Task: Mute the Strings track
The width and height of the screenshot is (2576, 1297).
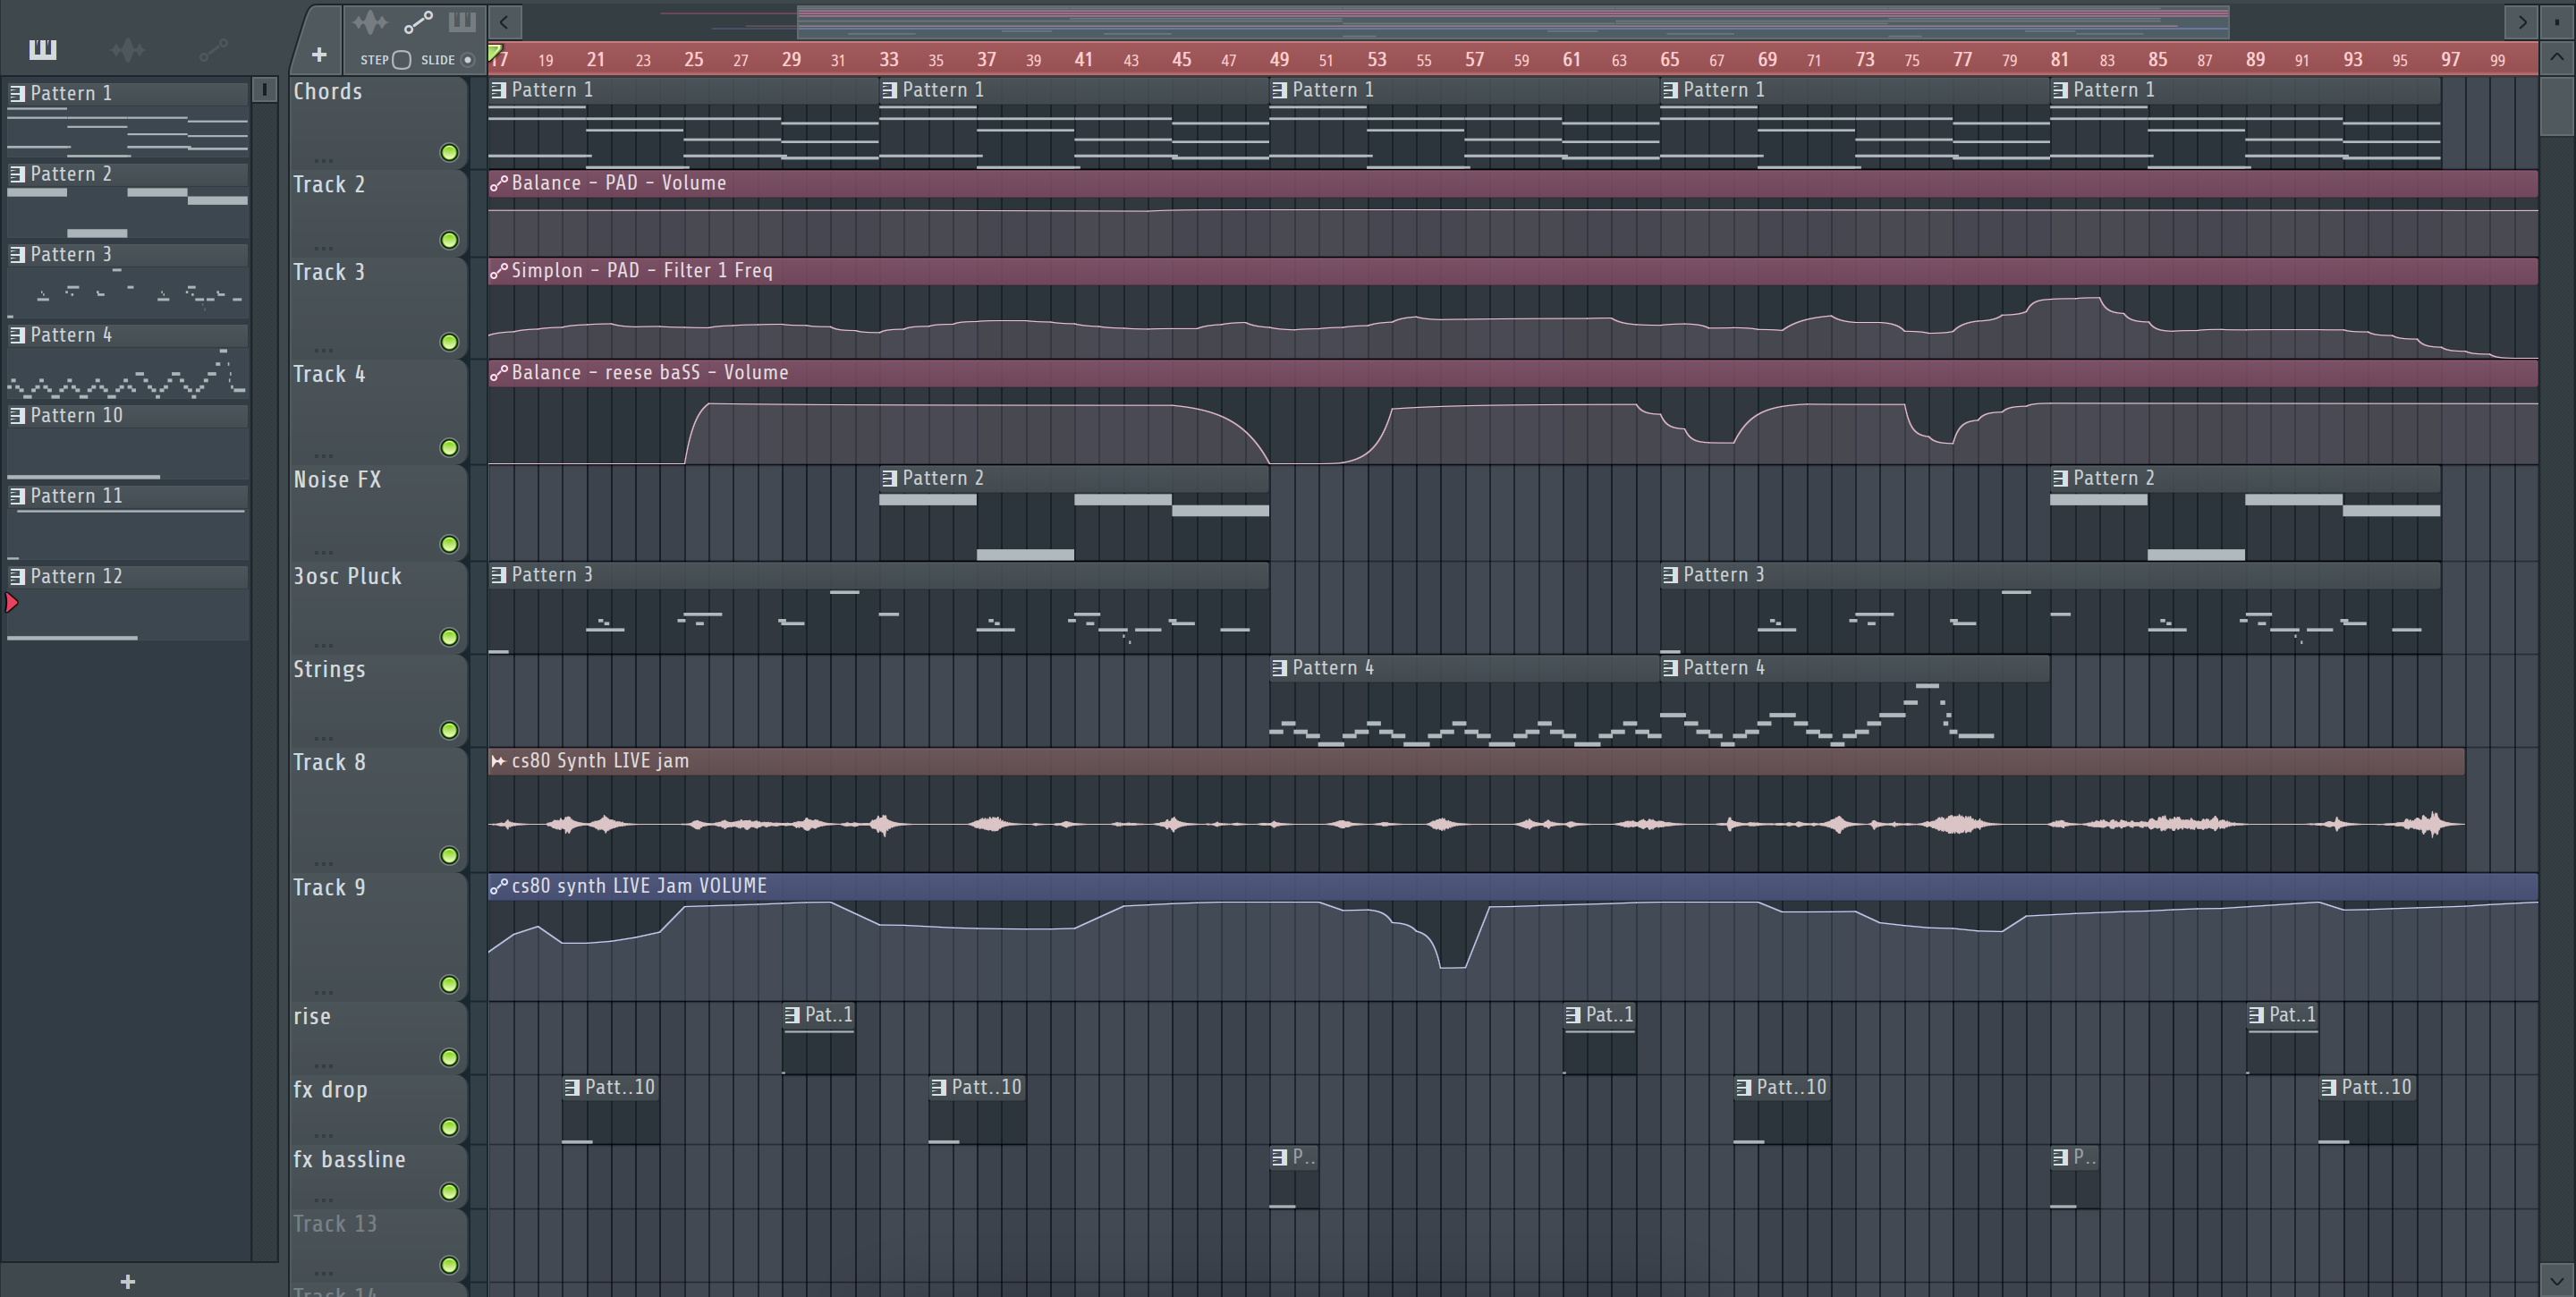Action: coord(450,730)
